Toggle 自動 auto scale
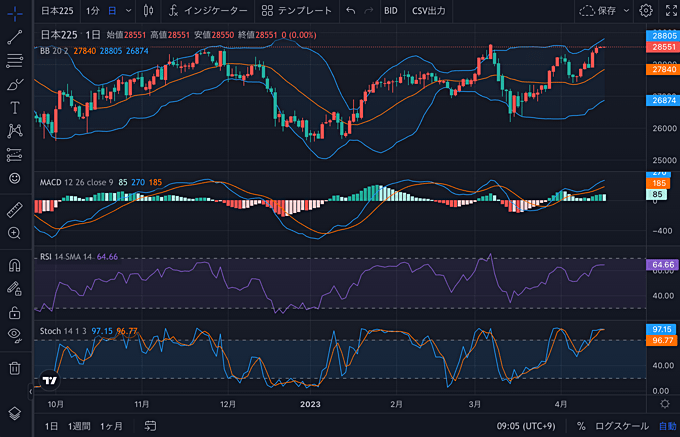 click(x=667, y=426)
